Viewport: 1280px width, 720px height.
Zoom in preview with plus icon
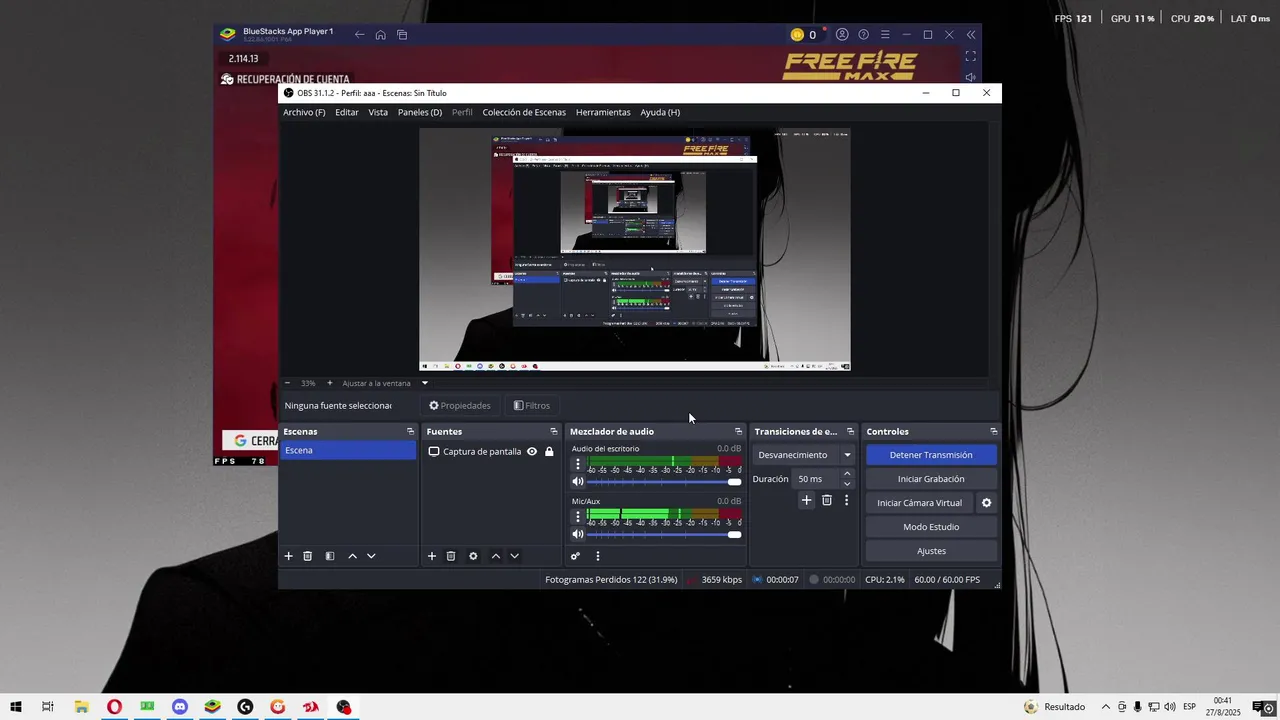point(330,383)
